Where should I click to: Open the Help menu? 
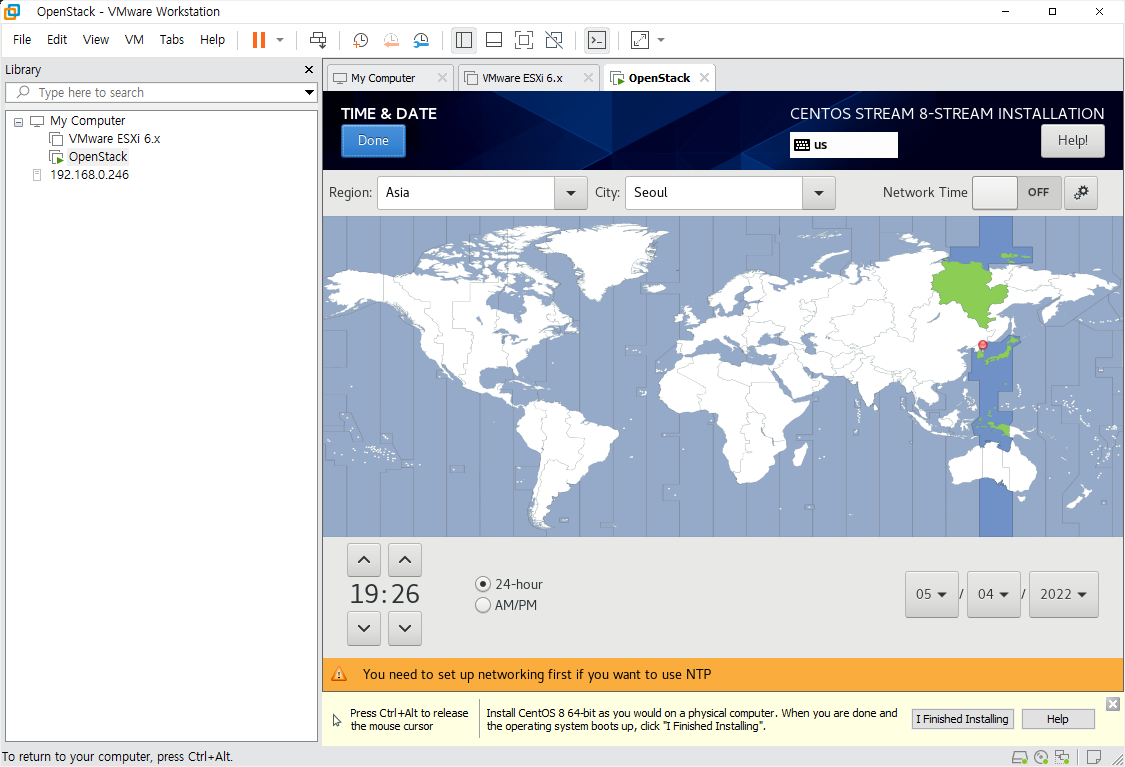(x=212, y=39)
